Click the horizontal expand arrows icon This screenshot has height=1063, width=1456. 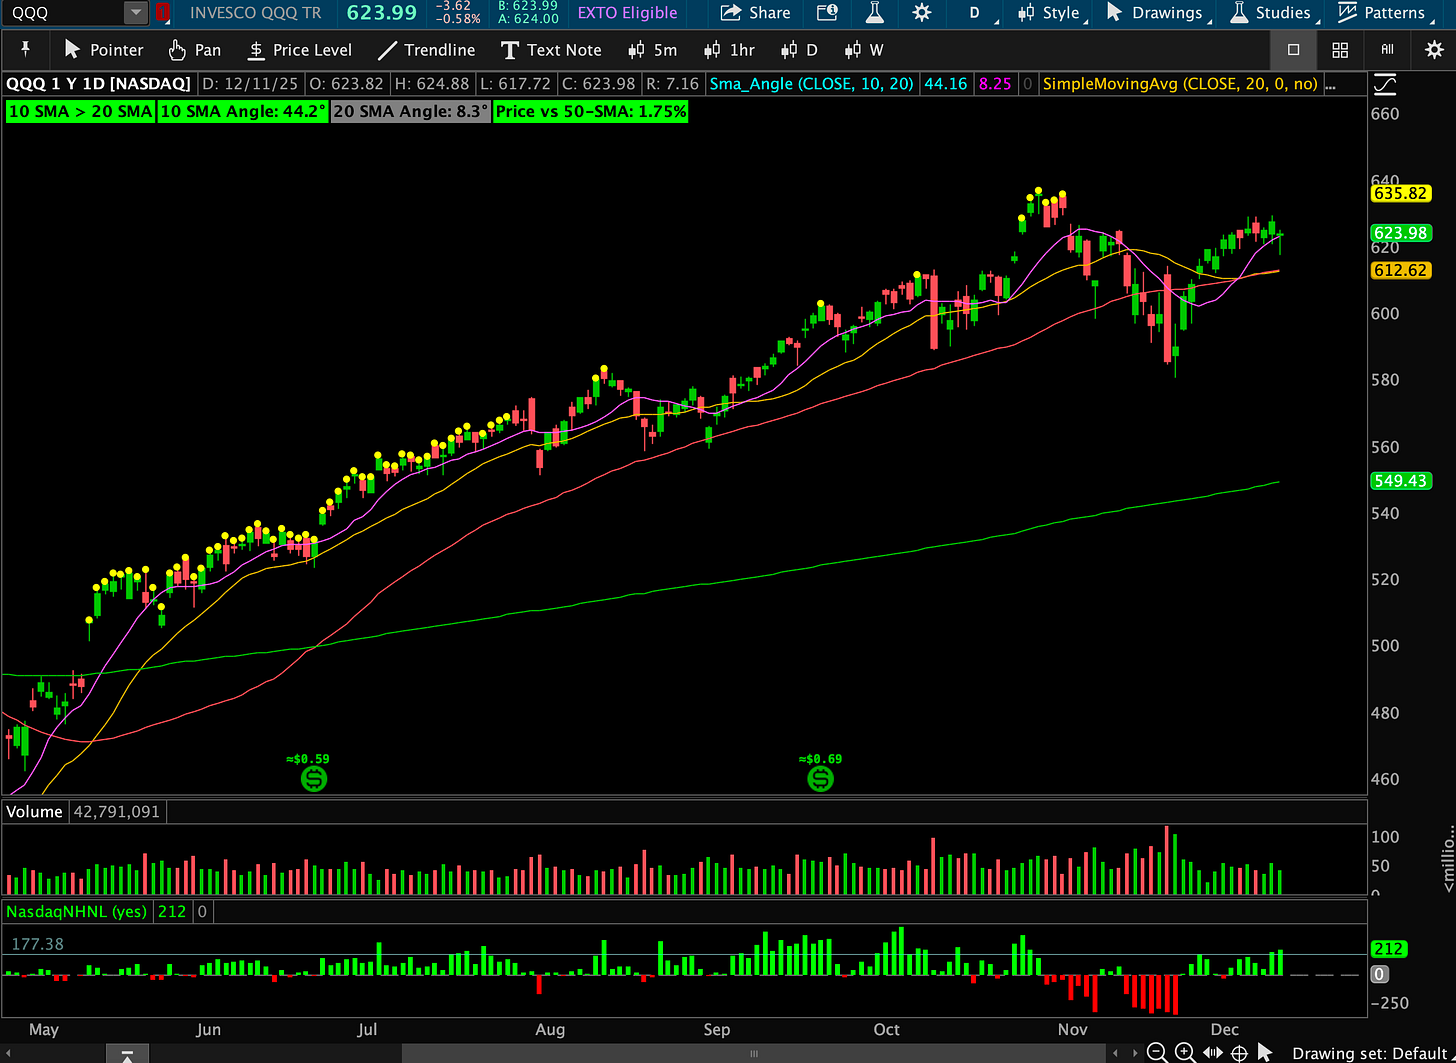click(1213, 1052)
